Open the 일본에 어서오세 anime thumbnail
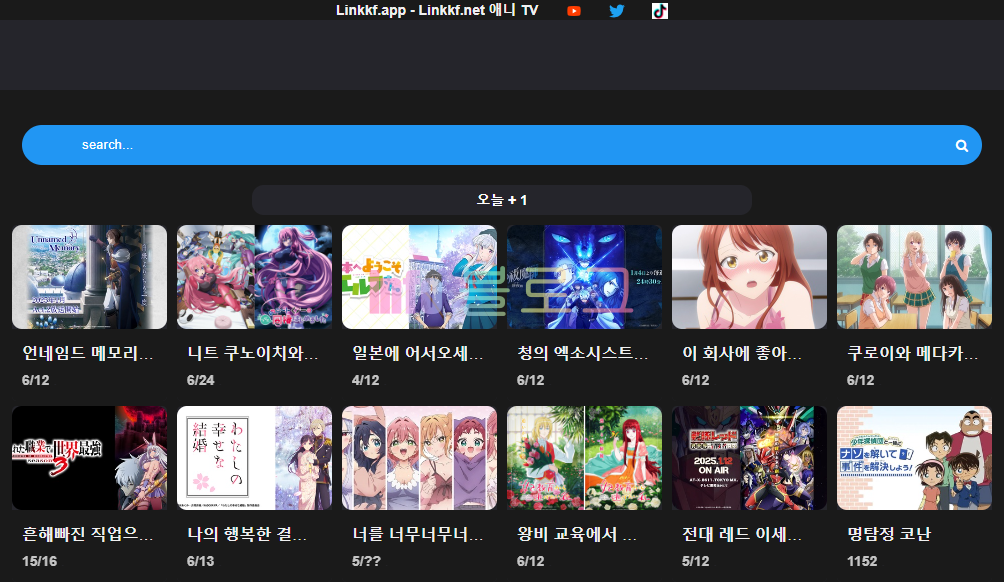 pos(419,277)
